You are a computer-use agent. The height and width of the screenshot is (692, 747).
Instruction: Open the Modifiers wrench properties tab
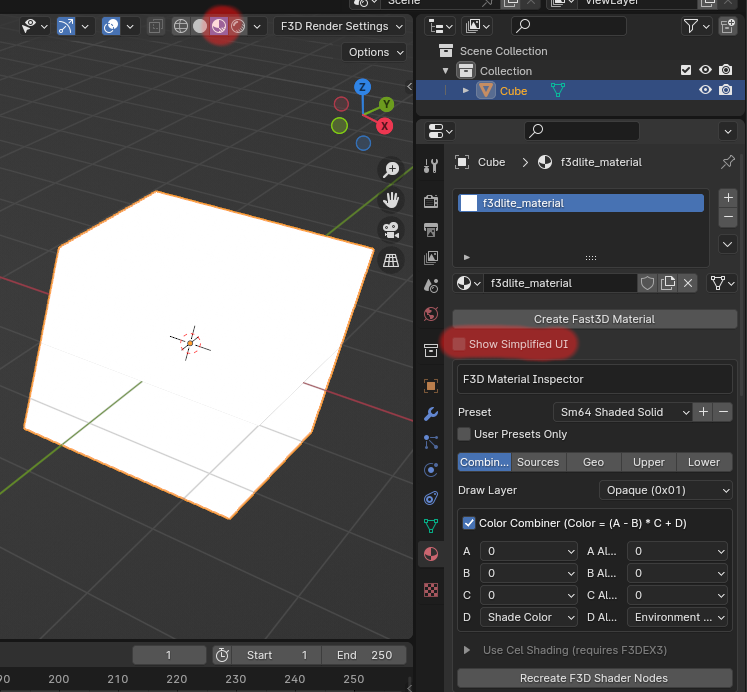tap(431, 414)
